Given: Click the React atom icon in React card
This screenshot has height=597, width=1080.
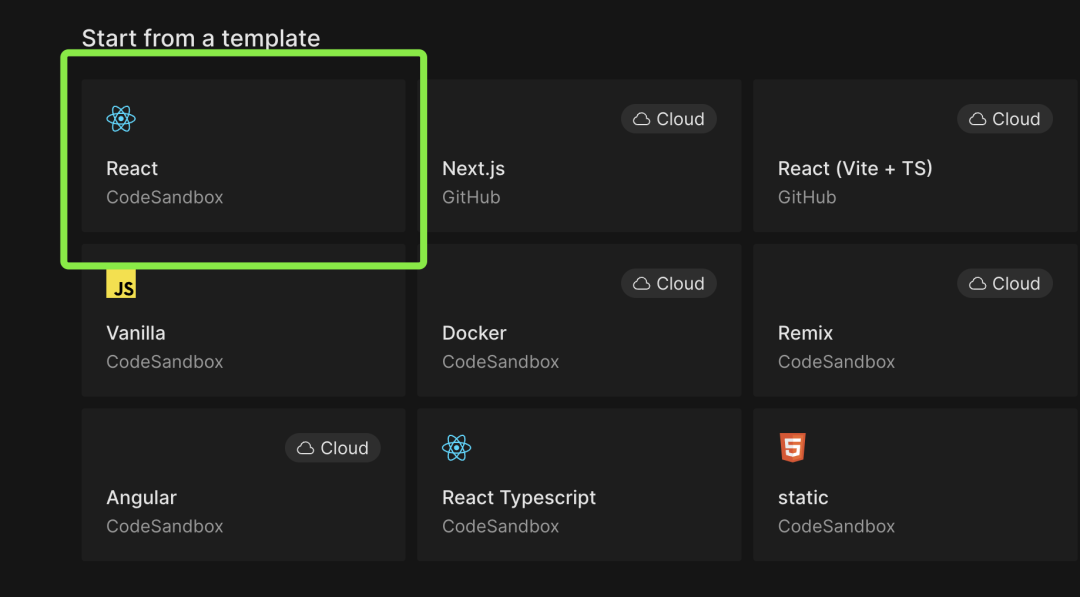Looking at the screenshot, I should coord(121,118).
